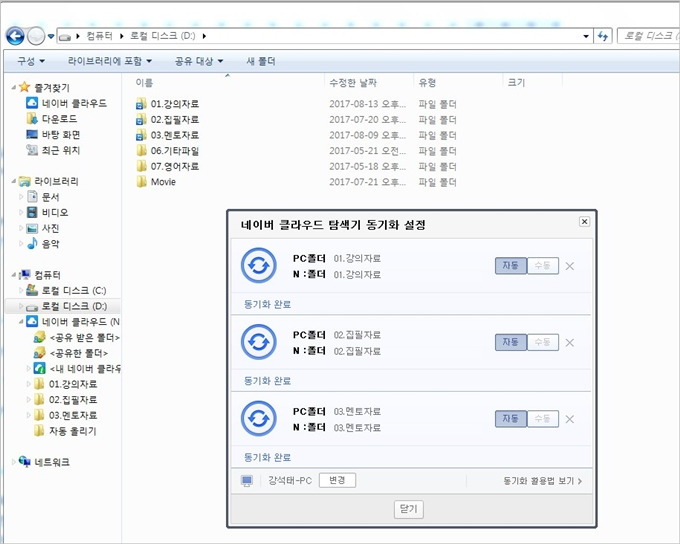Screen dimensions: 680x544
Task: Open the 구성 menu
Action: 31,61
